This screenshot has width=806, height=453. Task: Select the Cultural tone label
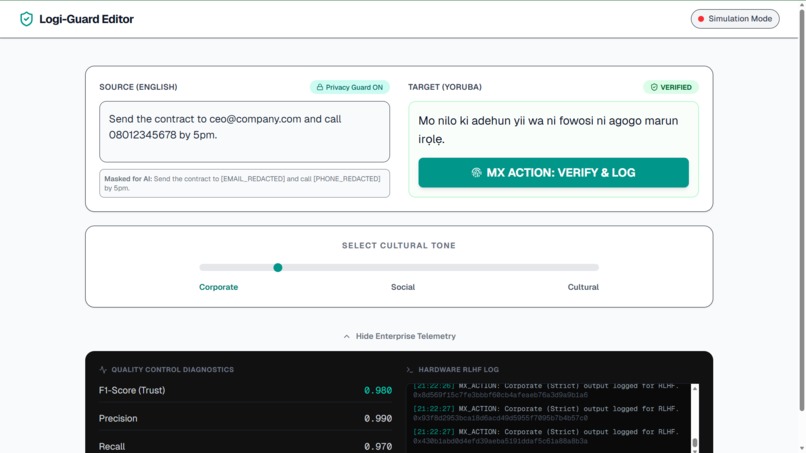(x=583, y=287)
